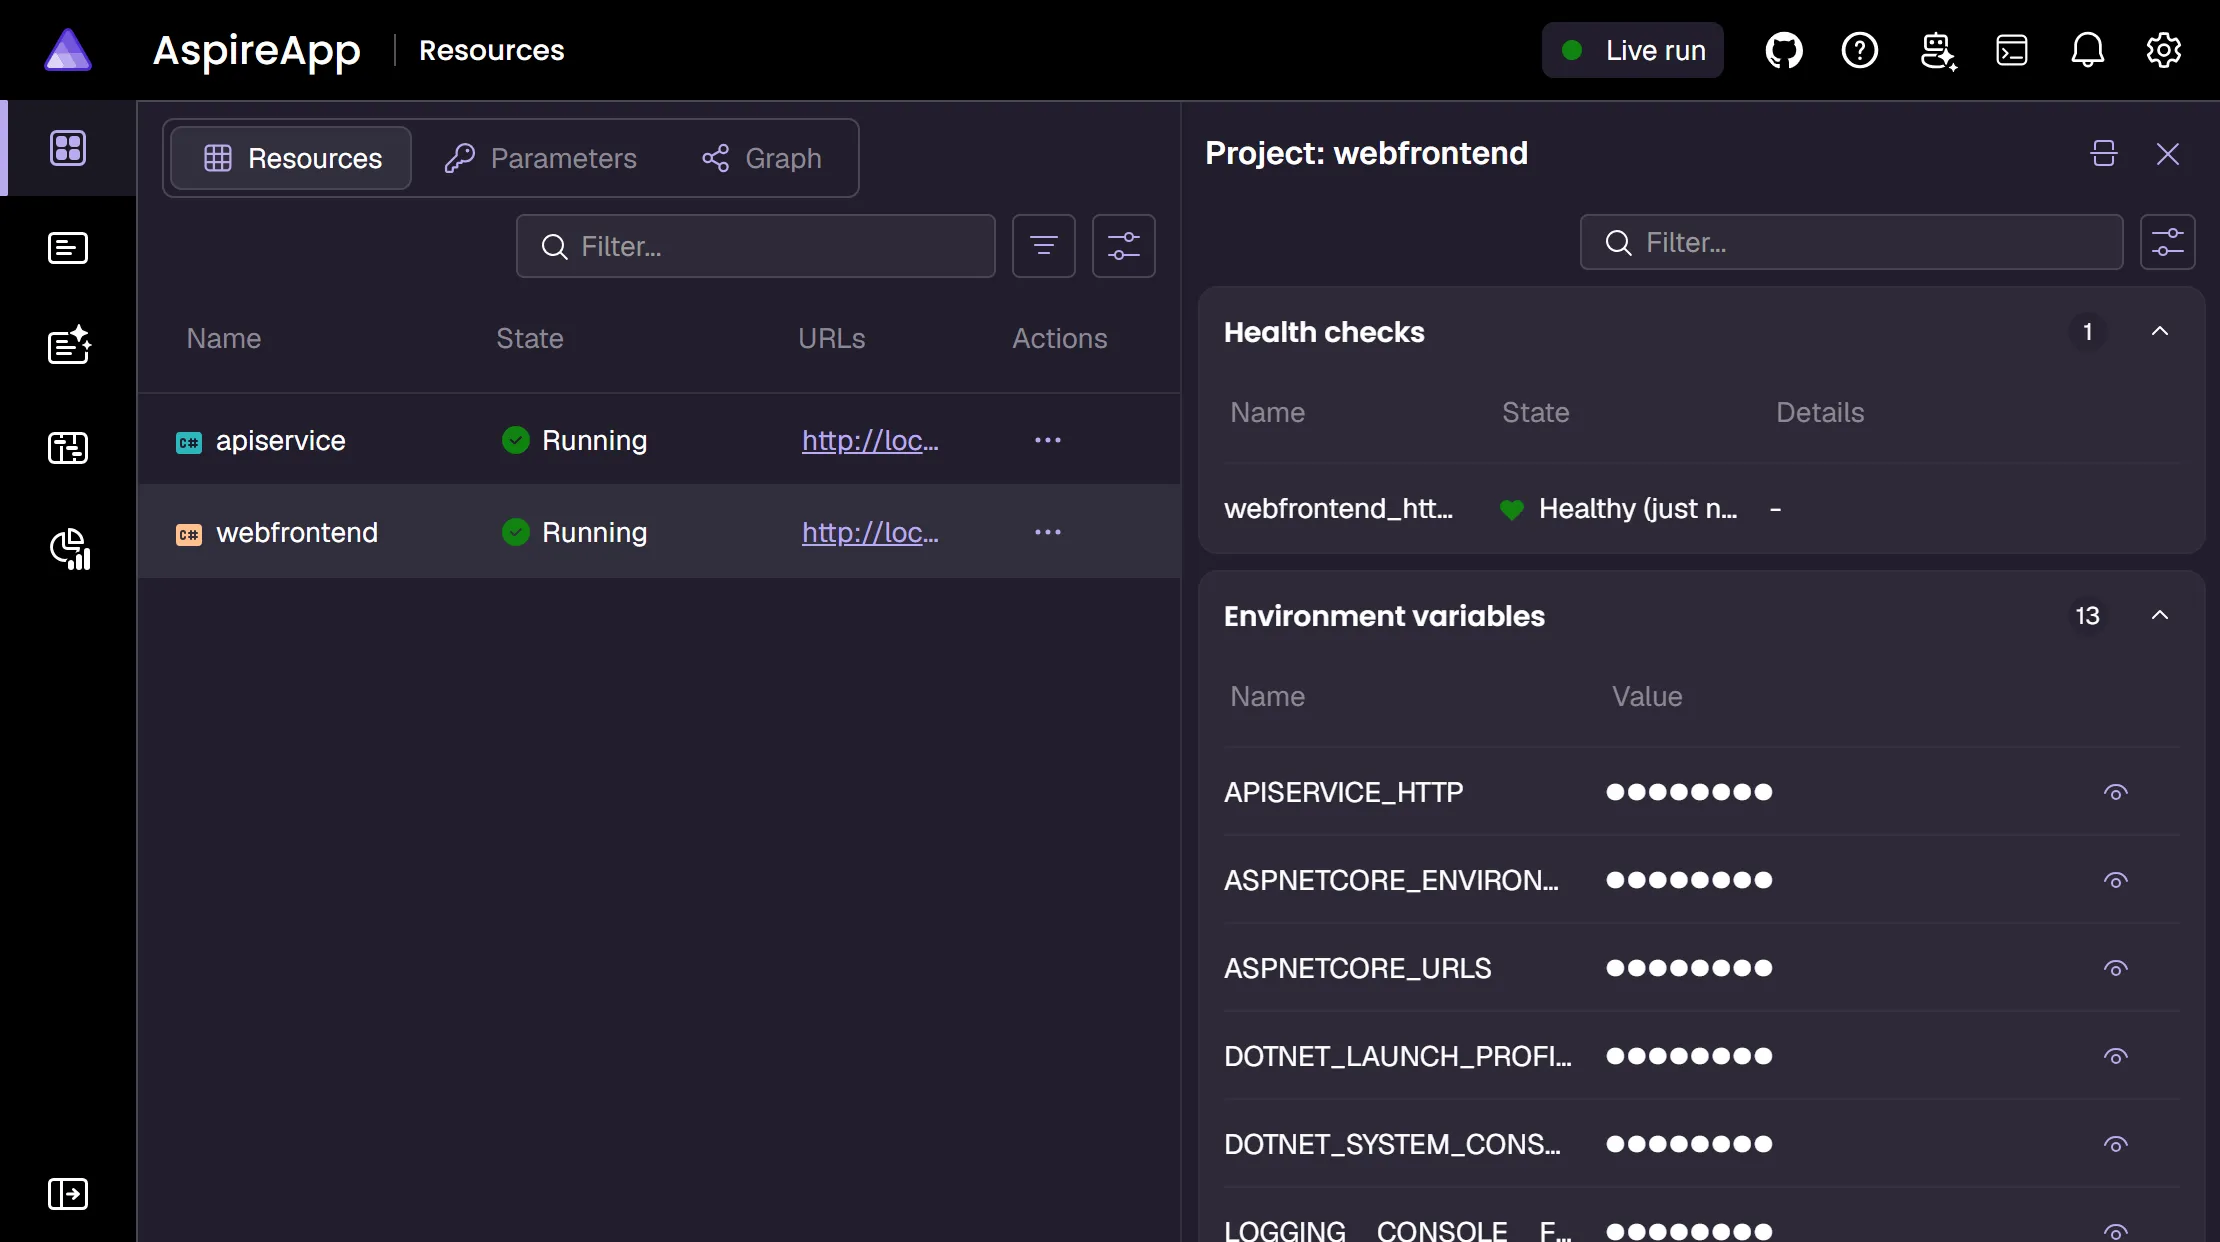
Task: Collapse the Environment variables section
Action: 2160,616
